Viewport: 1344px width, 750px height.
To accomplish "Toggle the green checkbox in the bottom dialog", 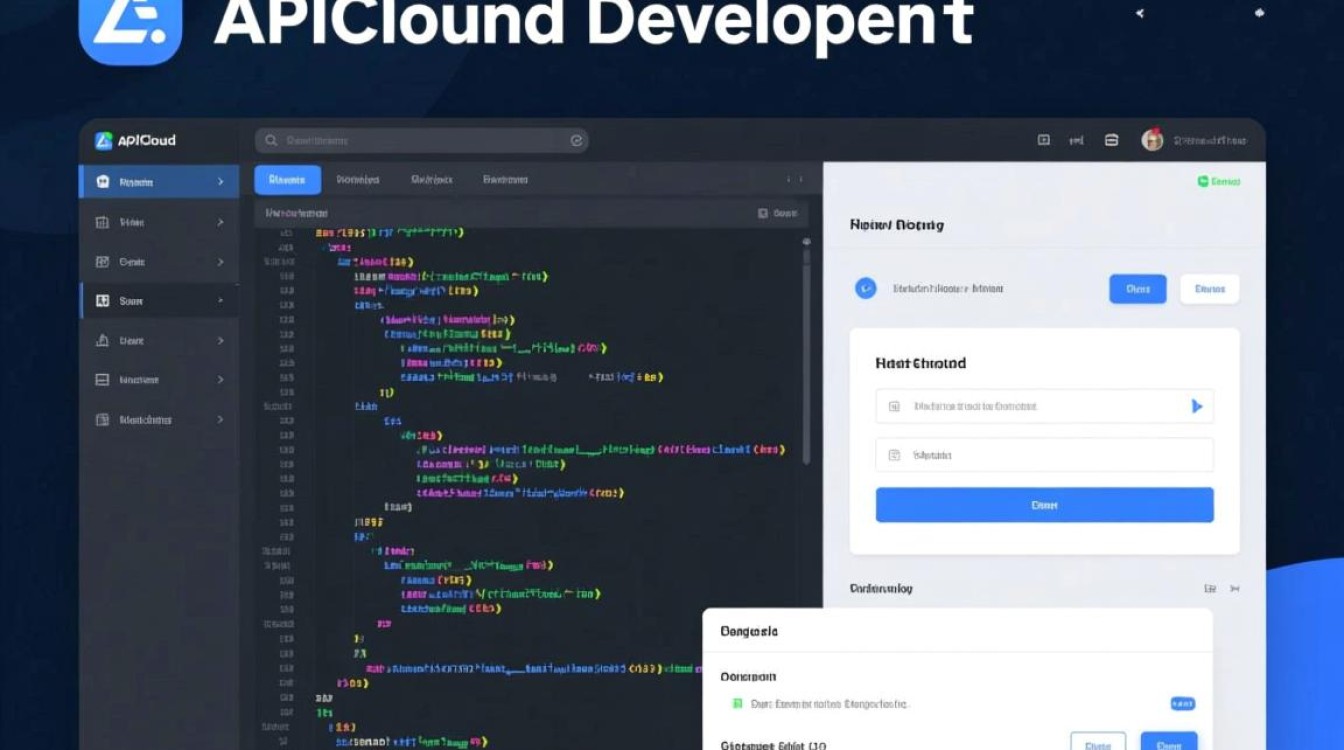I will tap(738, 704).
